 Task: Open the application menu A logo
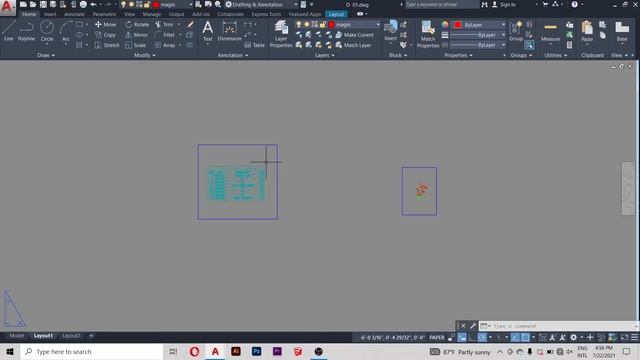pos(7,7)
